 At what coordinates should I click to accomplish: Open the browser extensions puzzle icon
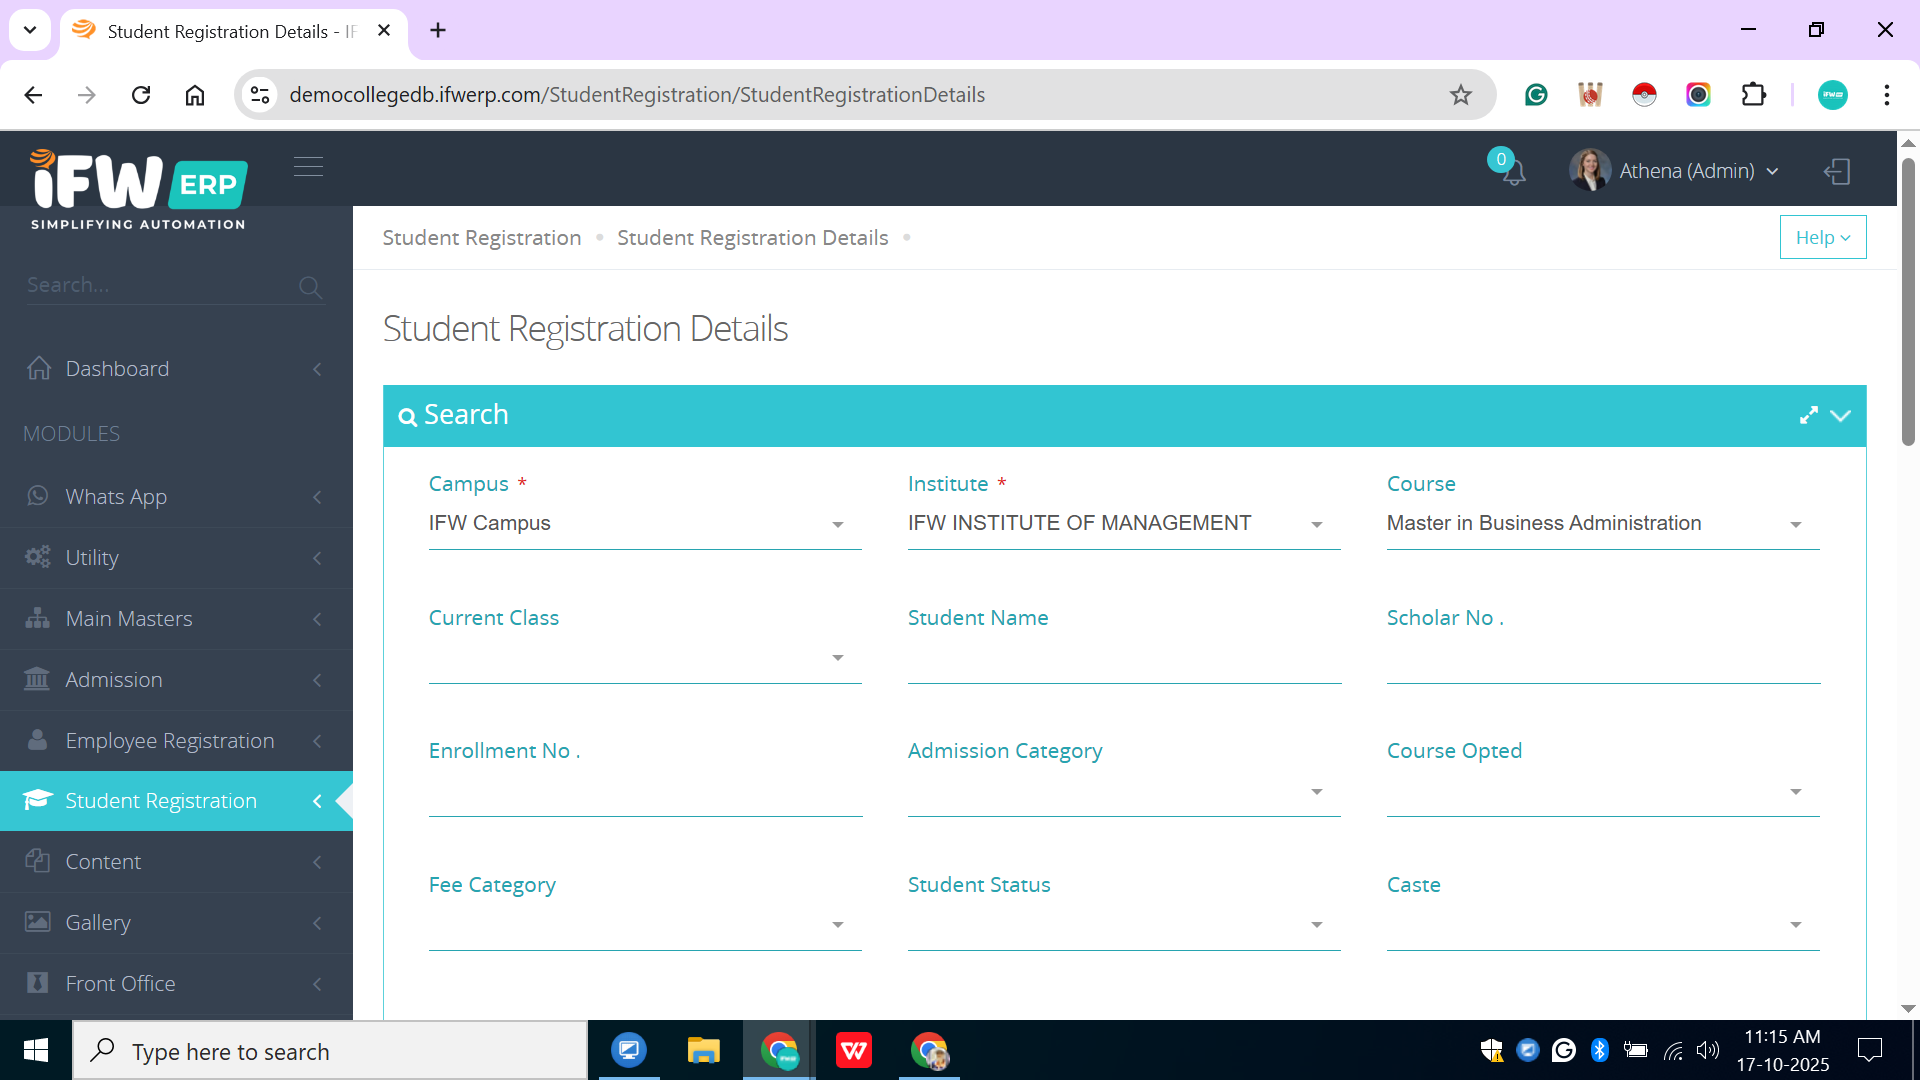point(1753,95)
